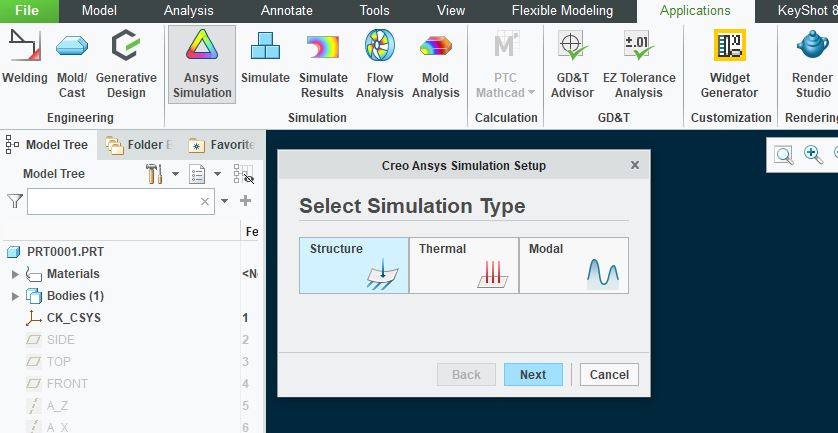Image resolution: width=838 pixels, height=433 pixels.
Task: Expand the tree settings dropdown arrow
Action: pyautogui.click(x=175, y=174)
